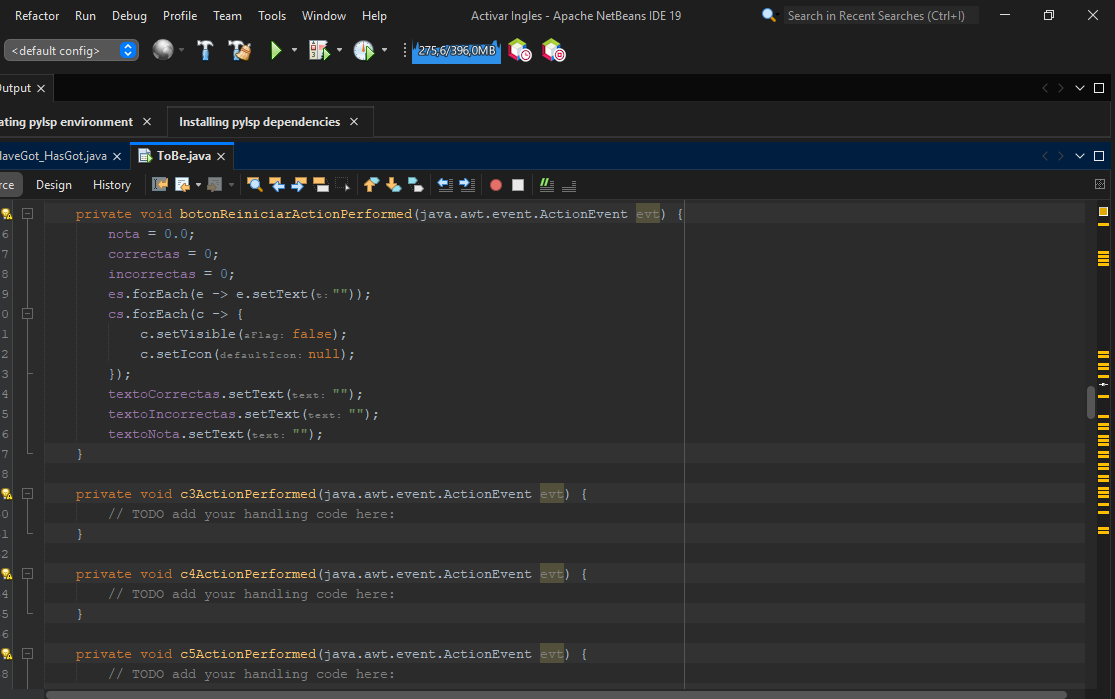1115x699 pixels.
Task: Click Find Selection magnifier icon in editor toolbar
Action: coord(254,185)
